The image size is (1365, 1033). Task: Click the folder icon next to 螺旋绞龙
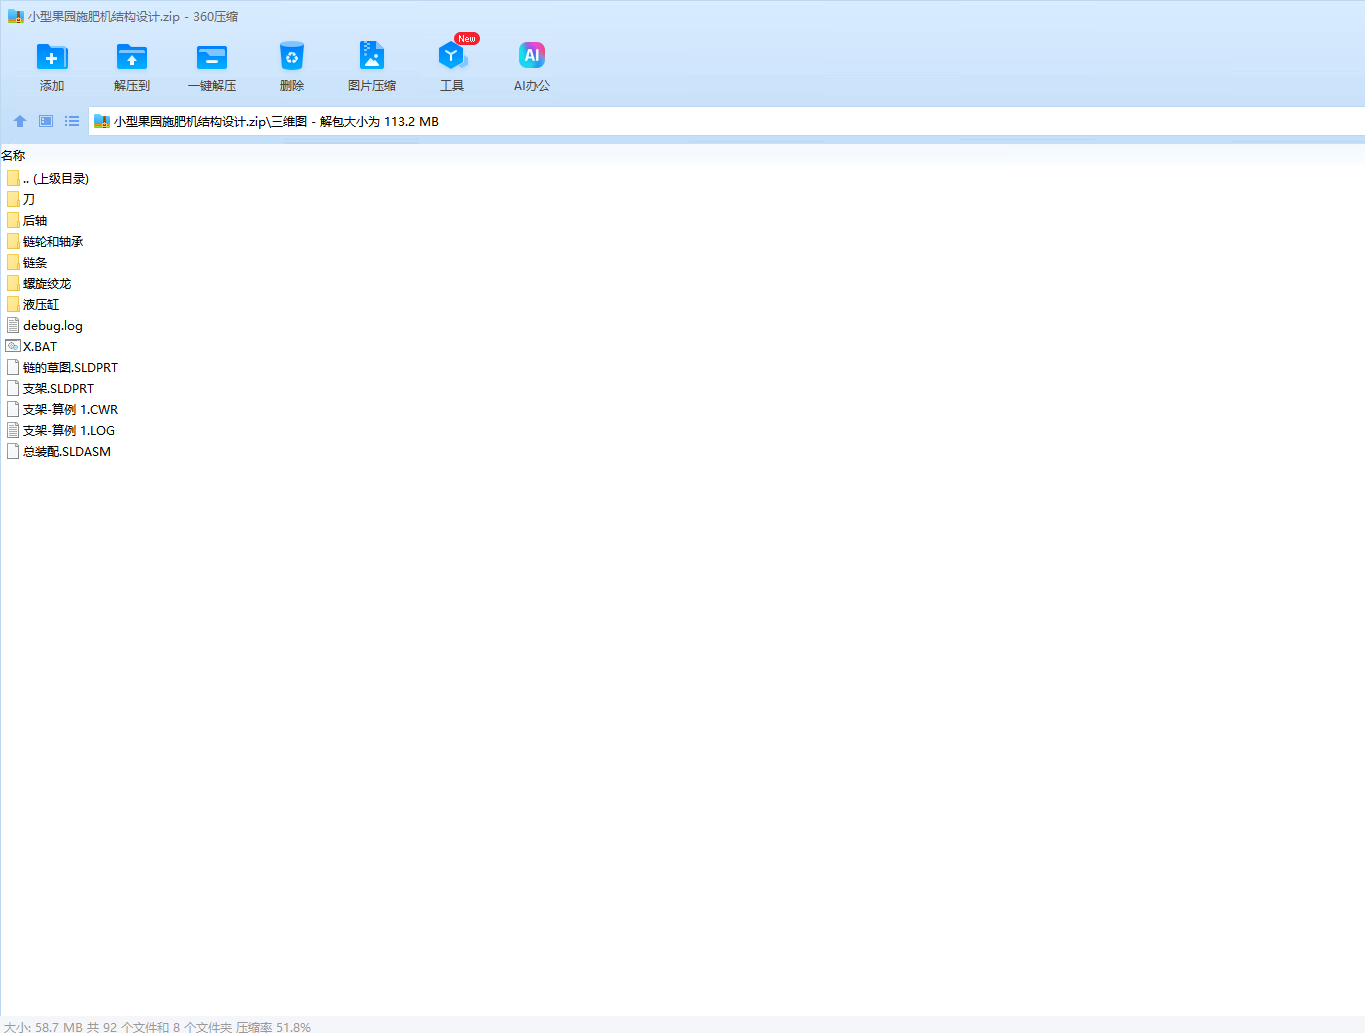pyautogui.click(x=13, y=284)
